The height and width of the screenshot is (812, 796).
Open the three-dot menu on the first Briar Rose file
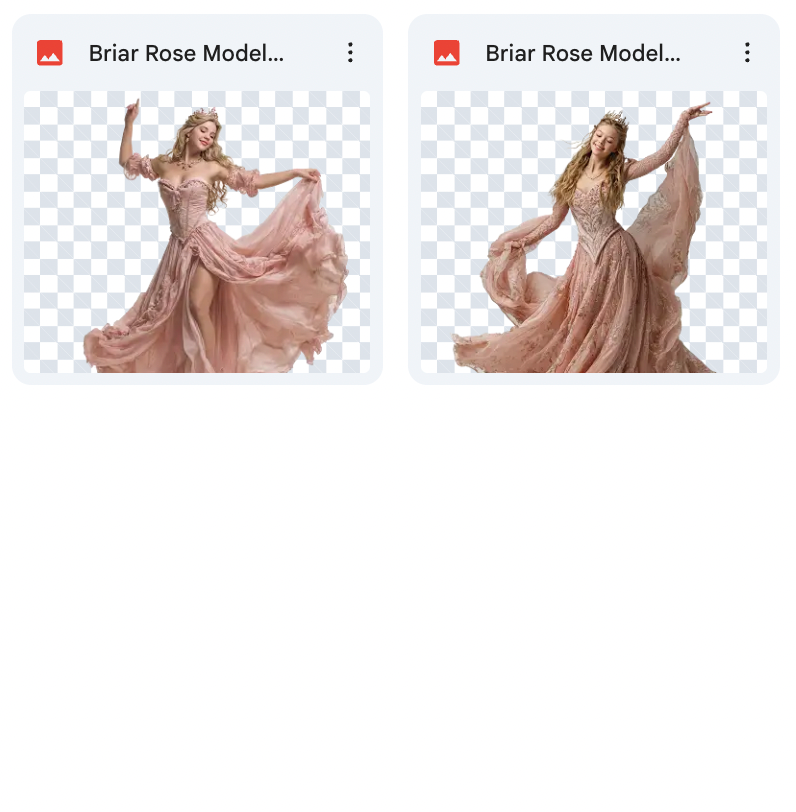[x=350, y=53]
